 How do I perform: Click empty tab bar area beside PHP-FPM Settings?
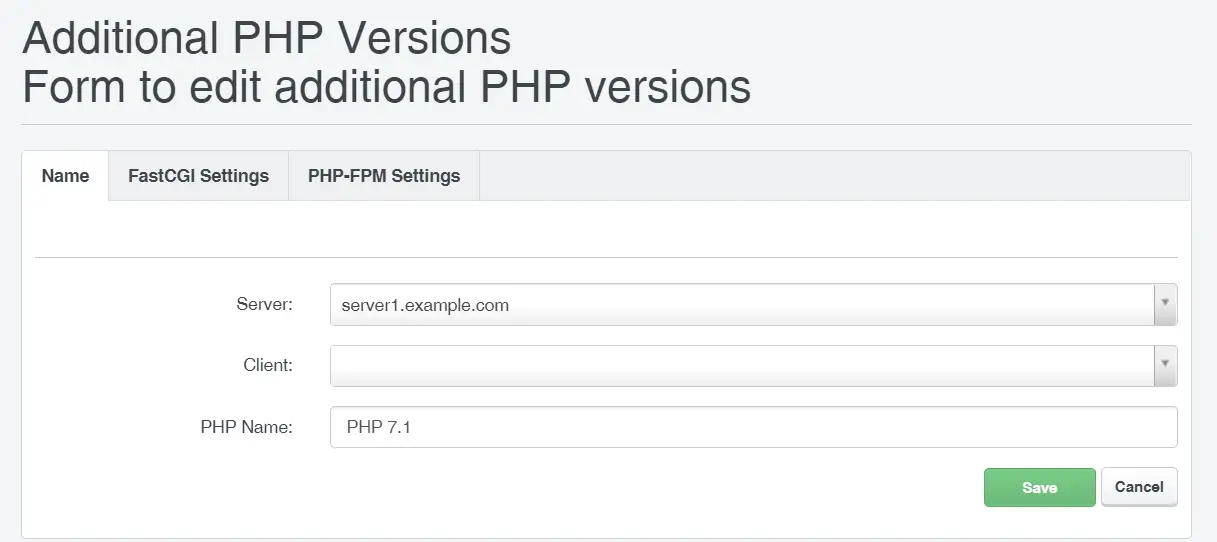835,176
